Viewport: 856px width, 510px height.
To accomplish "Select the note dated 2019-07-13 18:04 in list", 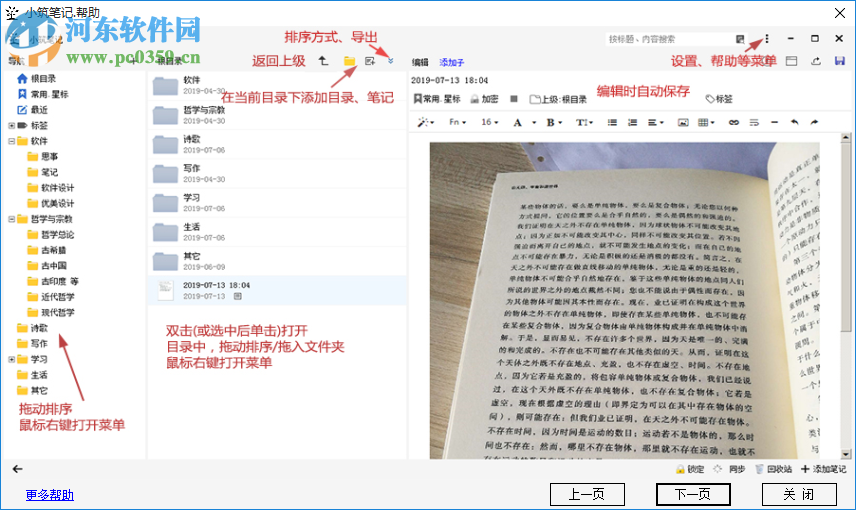I will coord(277,290).
